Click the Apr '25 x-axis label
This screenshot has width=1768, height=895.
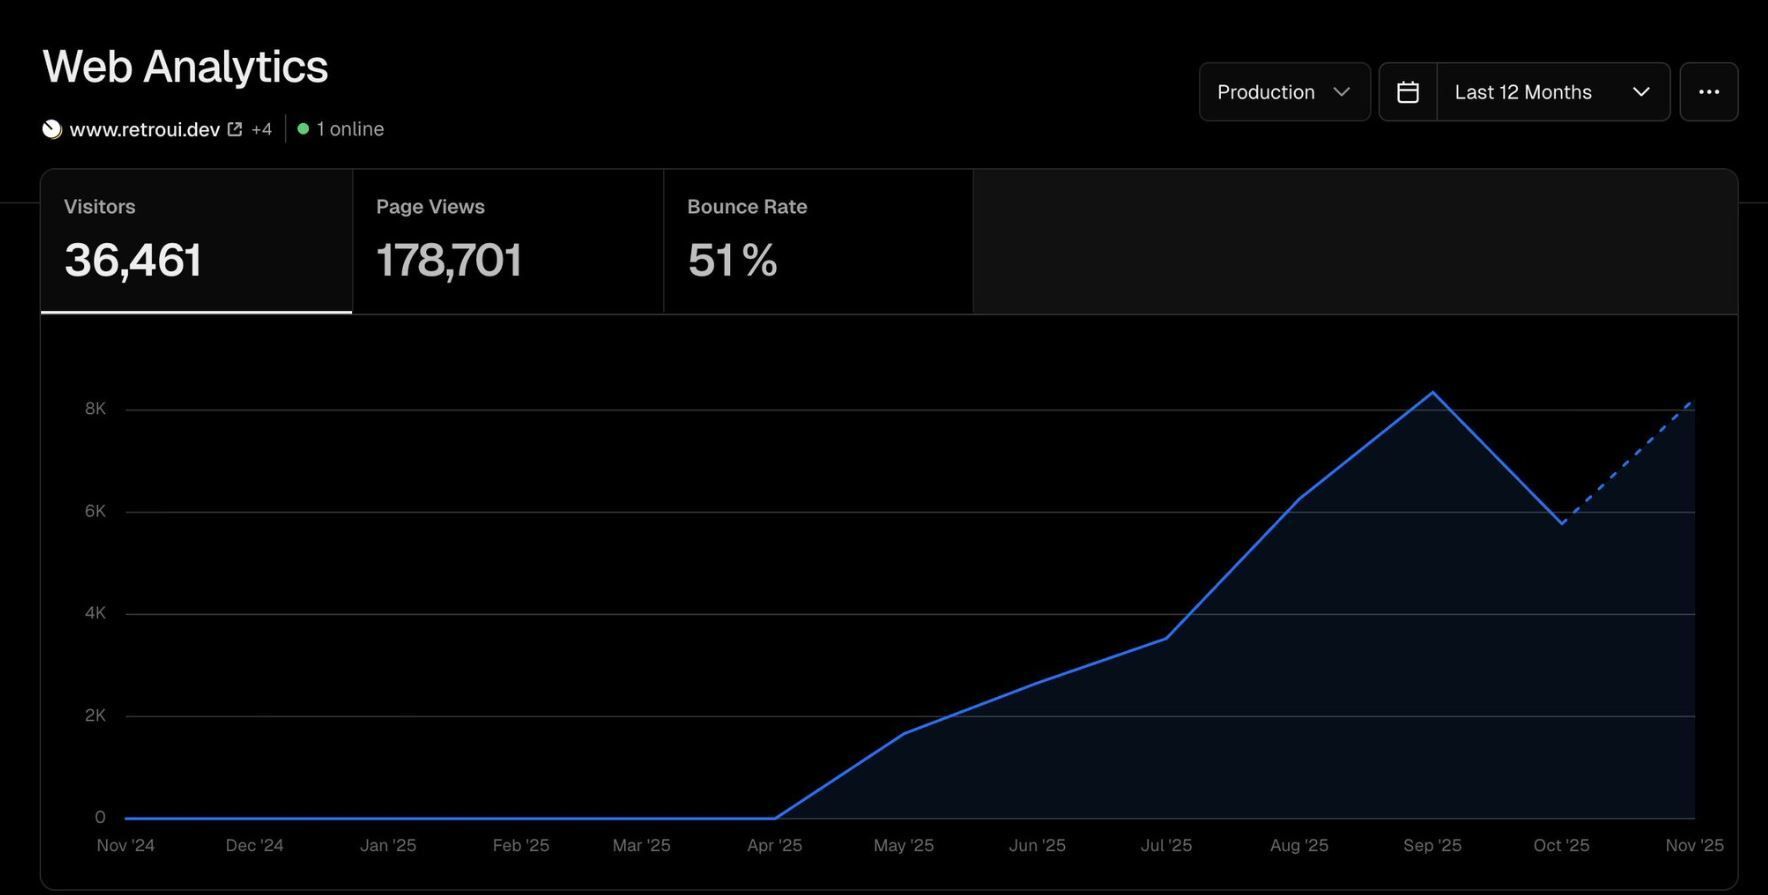tap(775, 845)
